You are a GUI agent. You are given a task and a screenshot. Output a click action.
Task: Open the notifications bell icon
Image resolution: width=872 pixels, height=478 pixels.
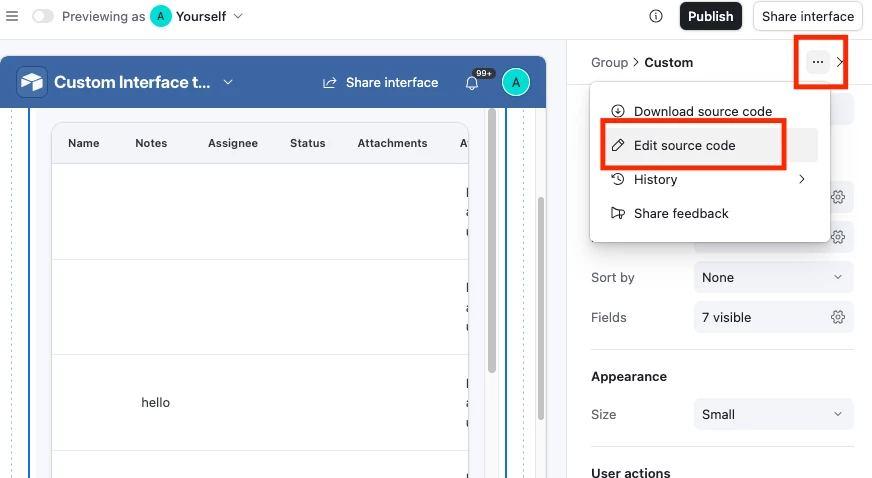pos(472,83)
